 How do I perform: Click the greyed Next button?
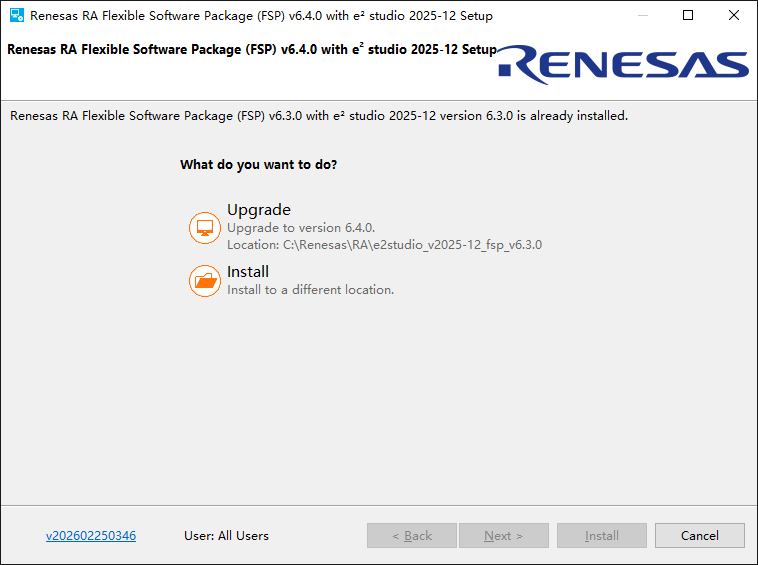(x=504, y=536)
